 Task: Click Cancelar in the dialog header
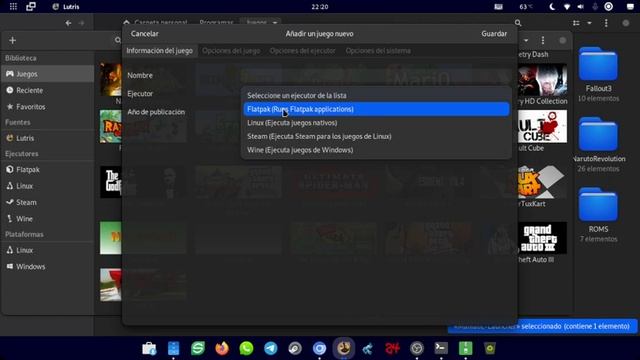[x=144, y=34]
